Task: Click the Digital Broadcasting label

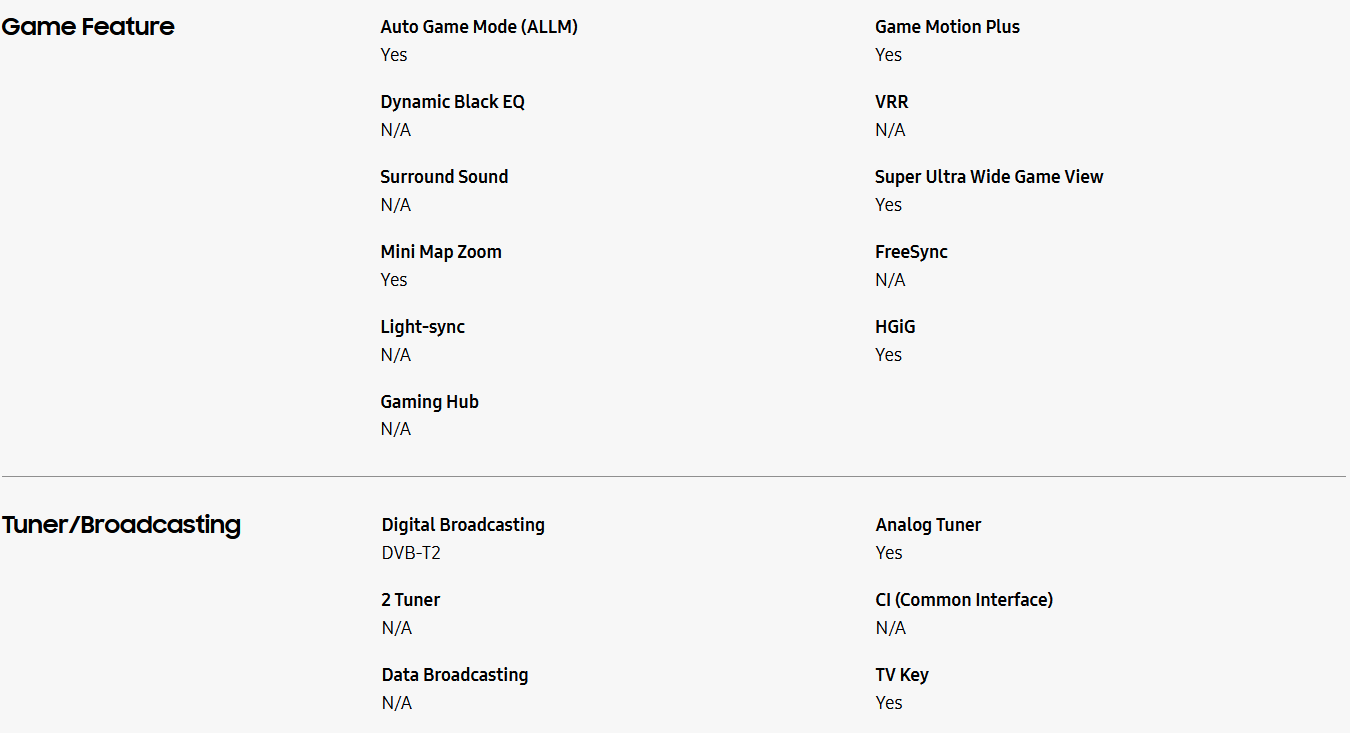Action: click(x=463, y=525)
